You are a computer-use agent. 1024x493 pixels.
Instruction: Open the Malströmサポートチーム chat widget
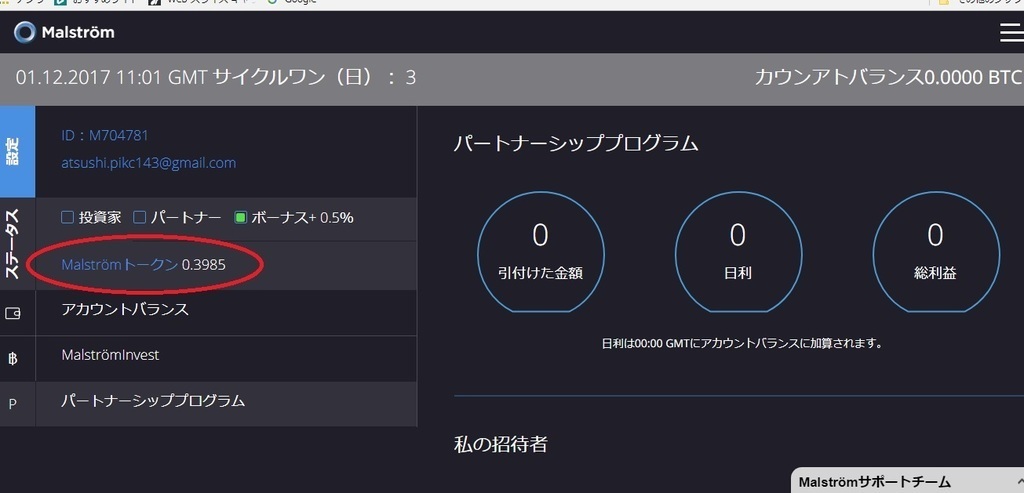907,481
